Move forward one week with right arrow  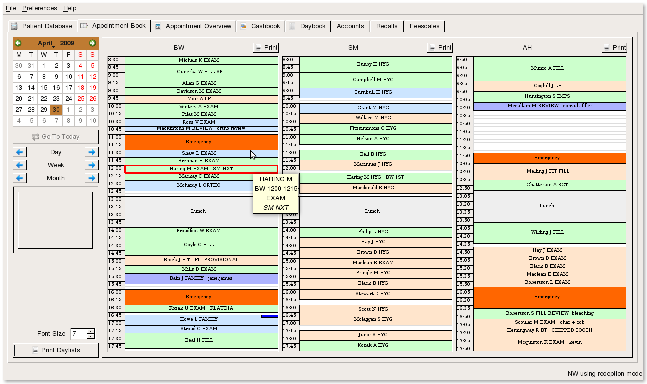coord(92,165)
